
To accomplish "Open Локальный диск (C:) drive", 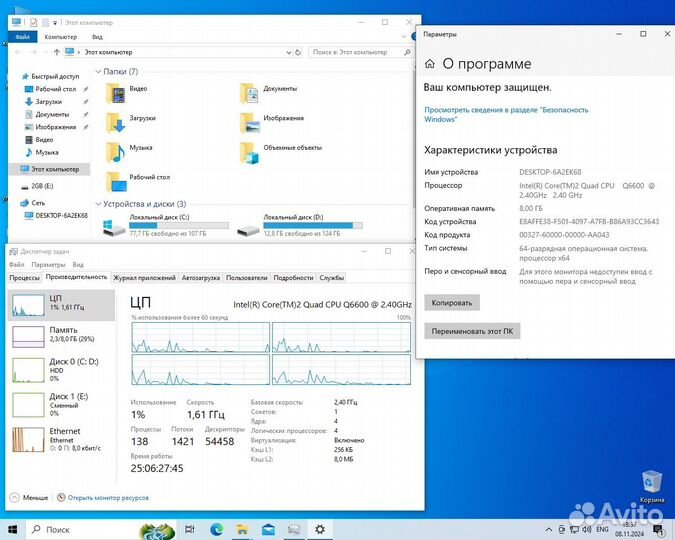I will point(116,226).
